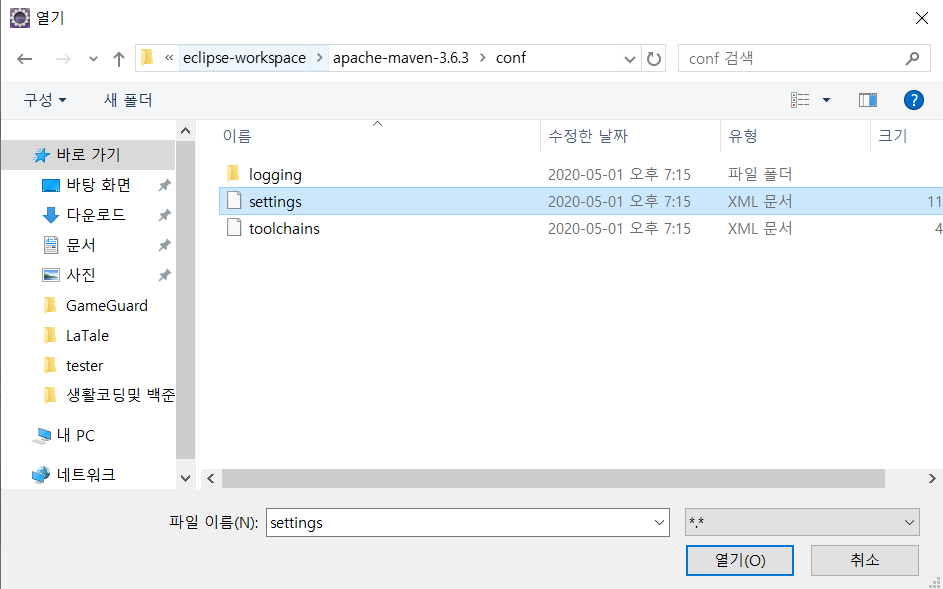Screen dimensions: 943x589
Task: Select conf in the address path
Action: pos(511,58)
